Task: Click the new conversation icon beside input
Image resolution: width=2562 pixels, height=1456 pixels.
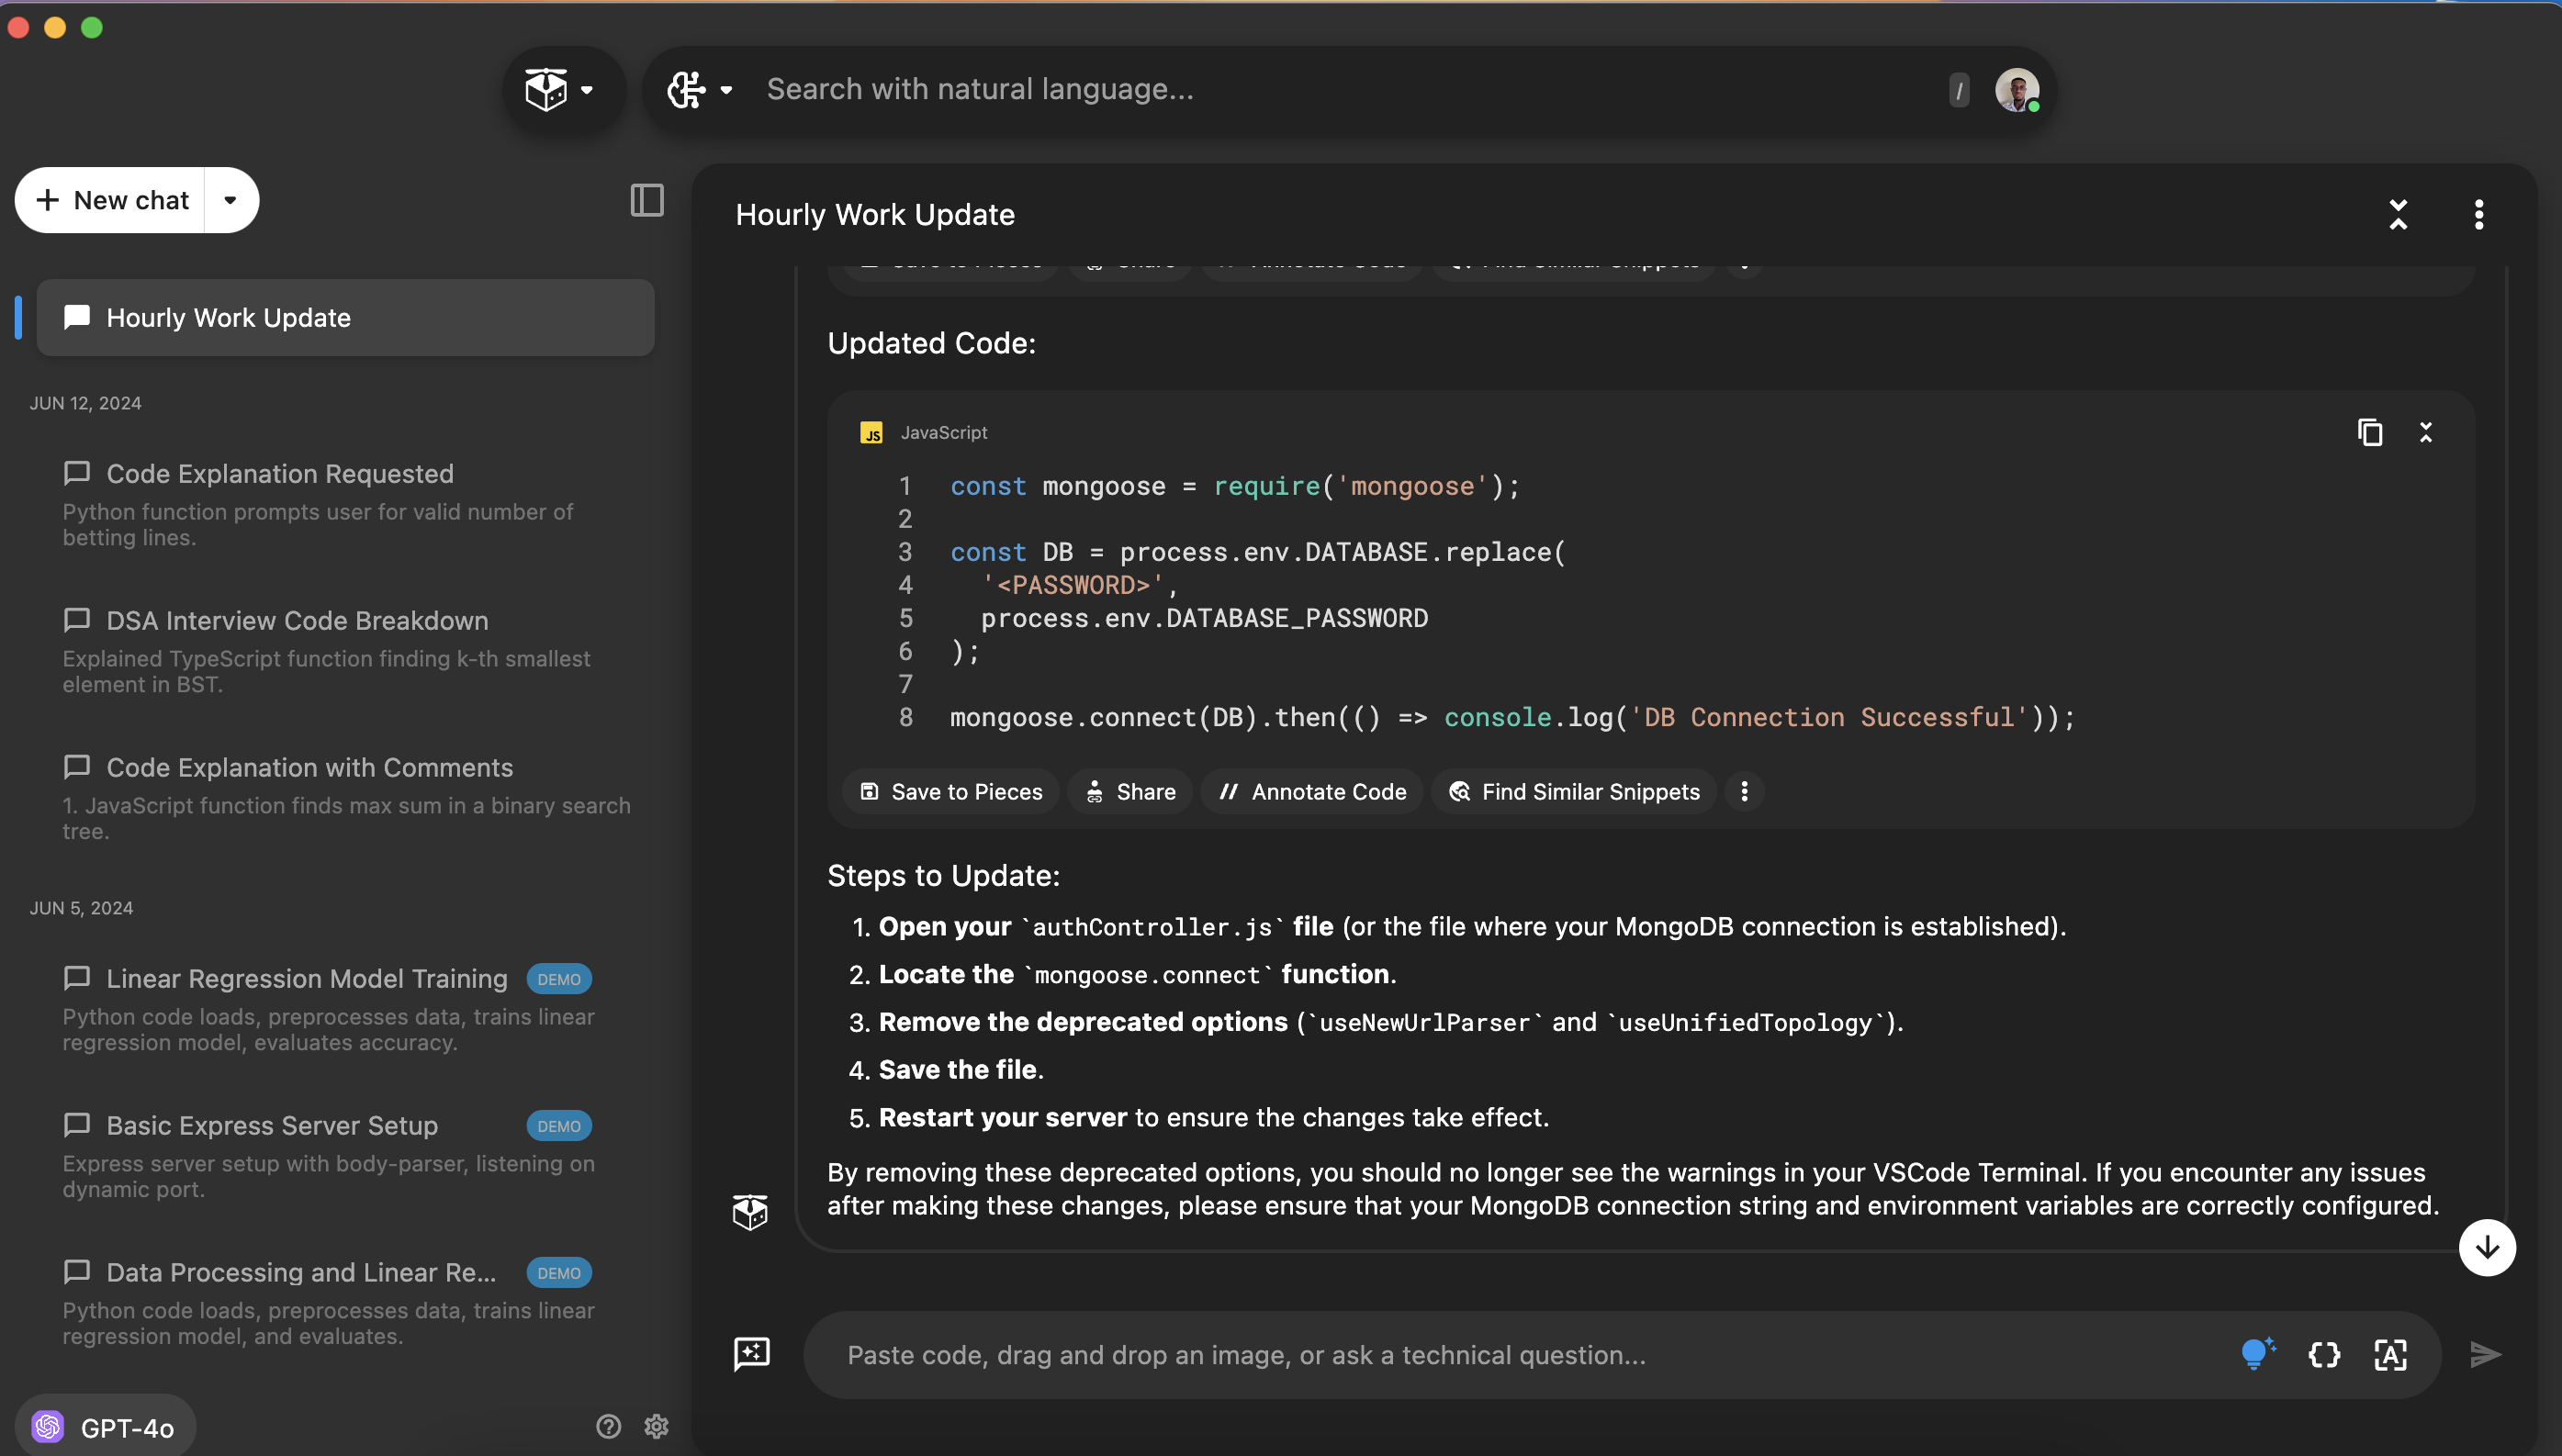Action: (x=751, y=1353)
